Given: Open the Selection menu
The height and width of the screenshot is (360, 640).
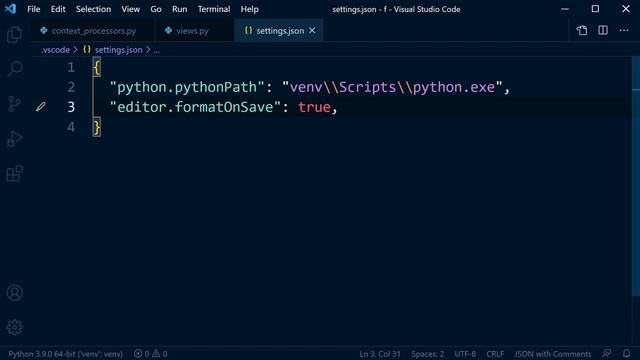Looking at the screenshot, I should click(x=93, y=9).
